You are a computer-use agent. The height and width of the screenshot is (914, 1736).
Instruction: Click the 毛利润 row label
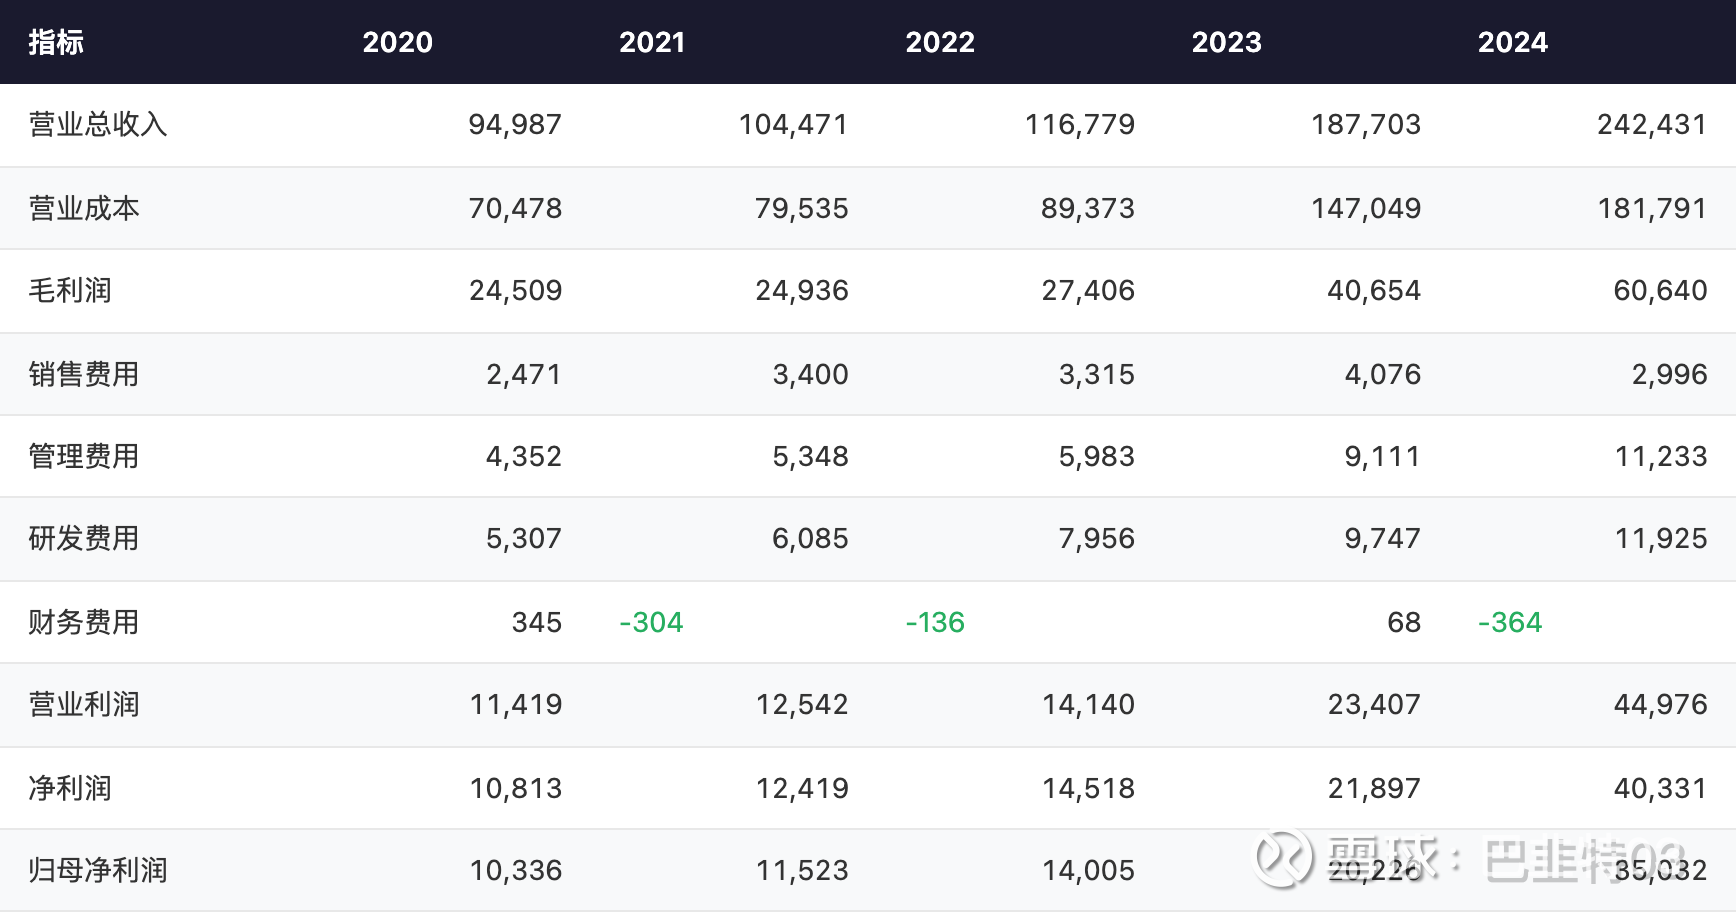pos(70,290)
